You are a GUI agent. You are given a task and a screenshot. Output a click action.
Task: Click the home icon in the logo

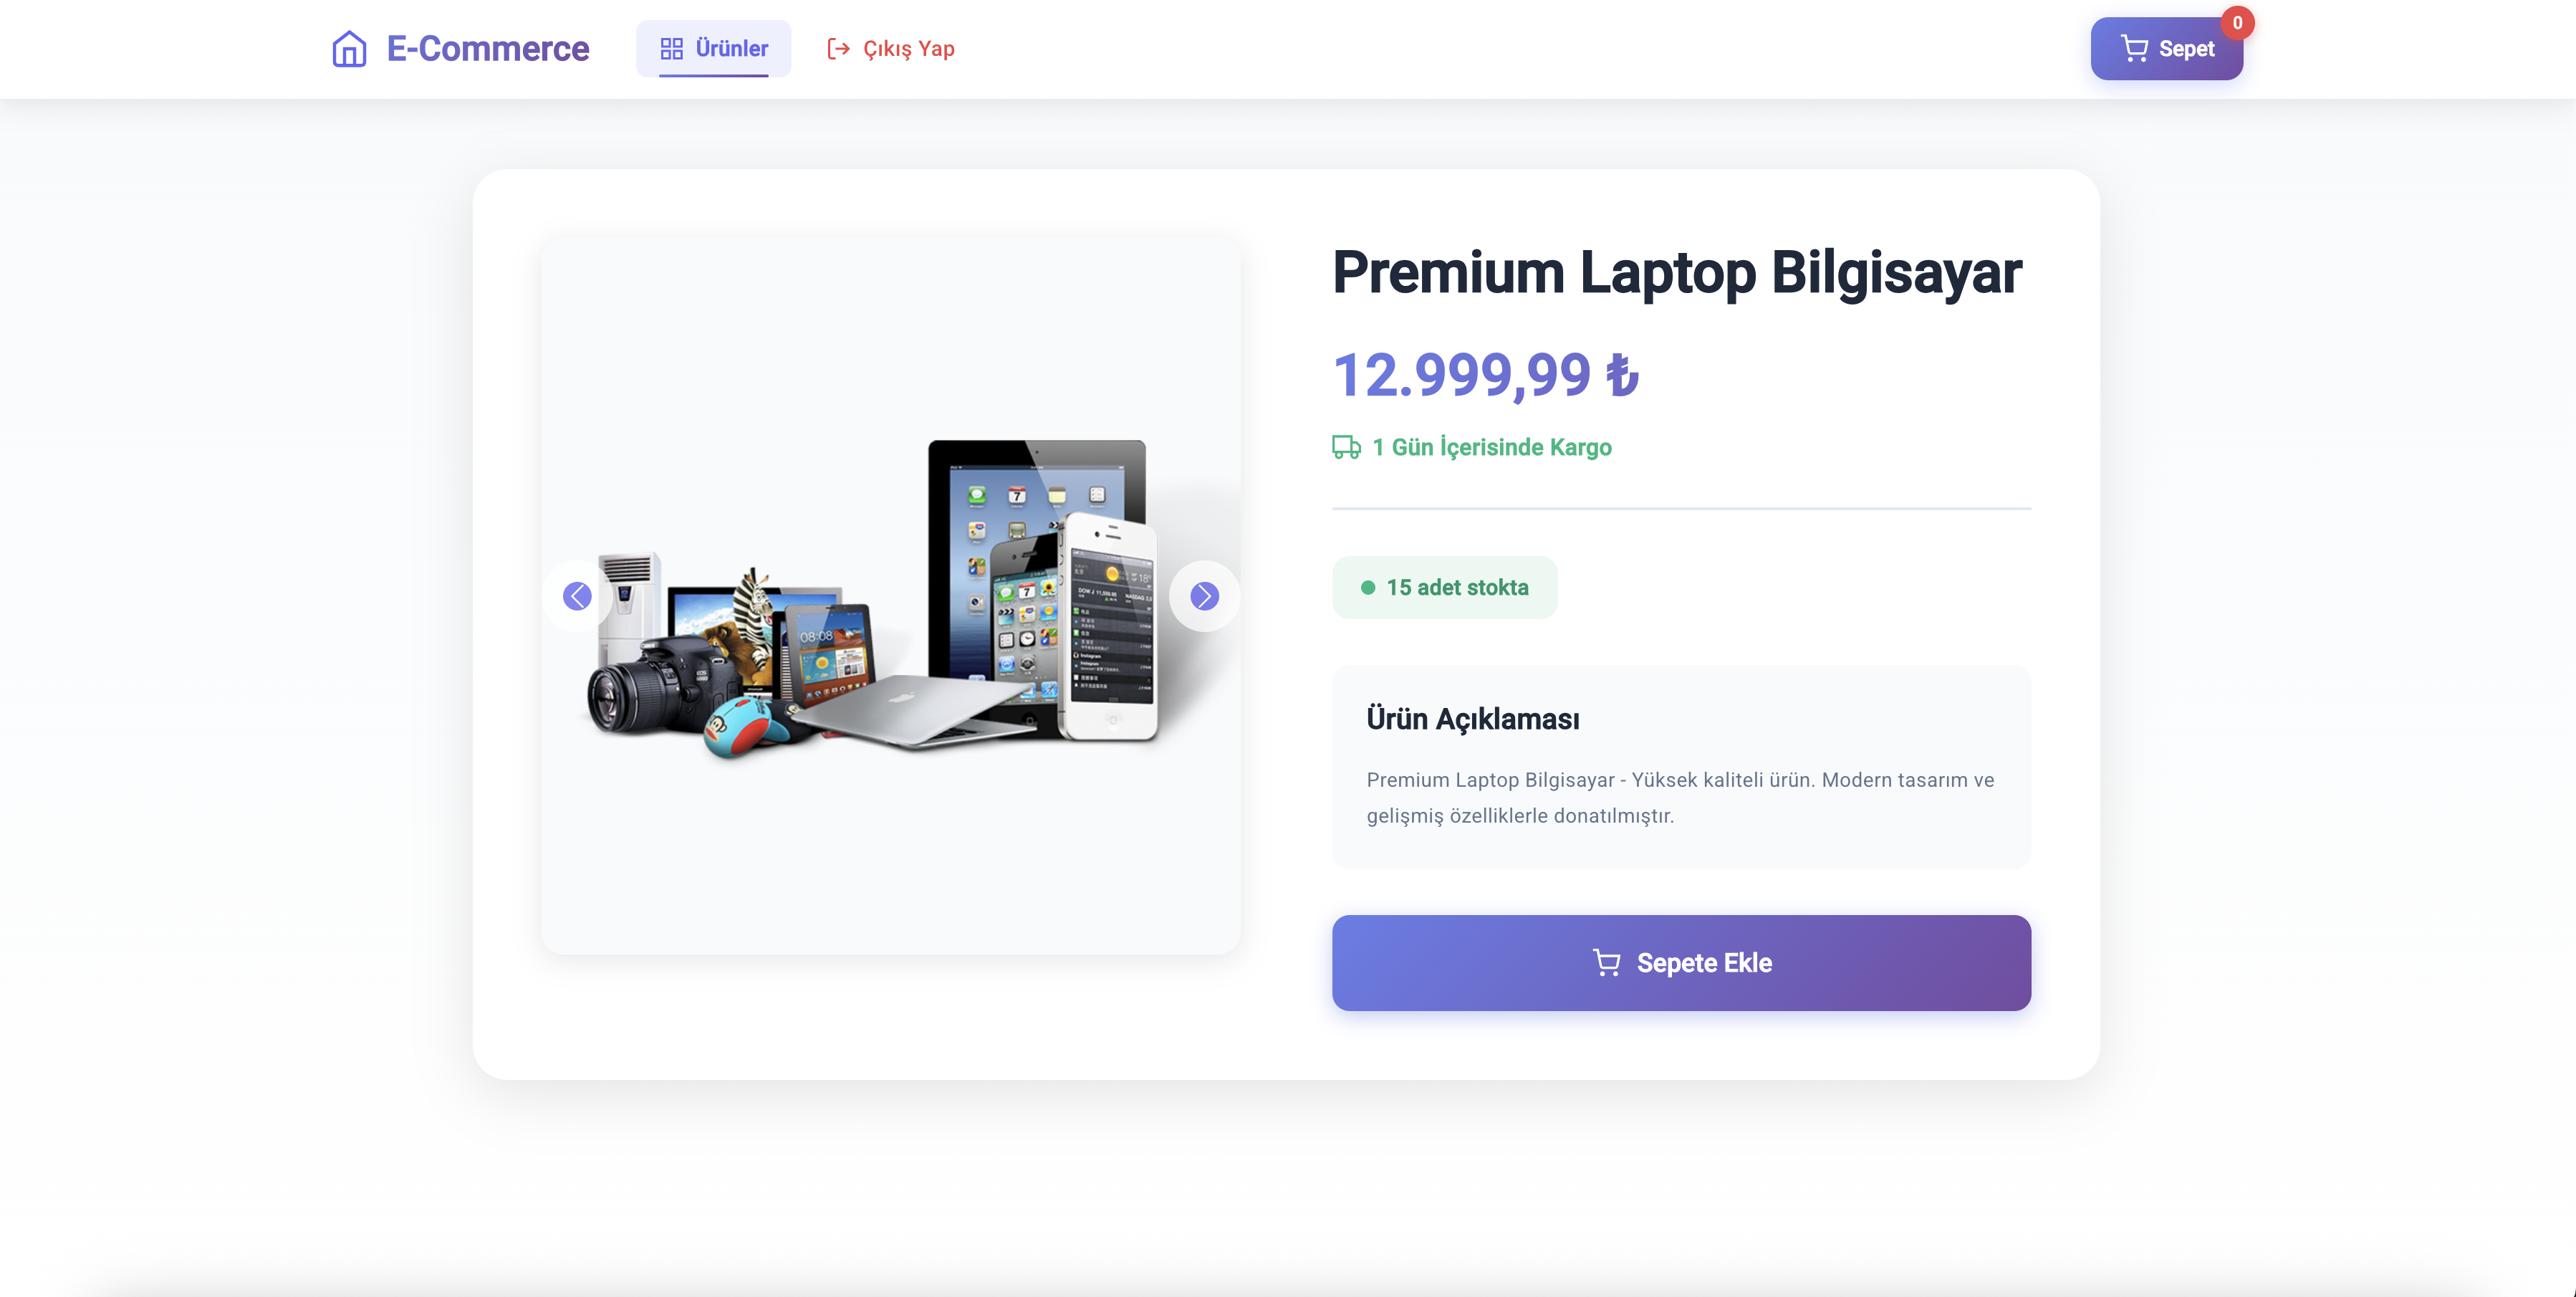(349, 48)
